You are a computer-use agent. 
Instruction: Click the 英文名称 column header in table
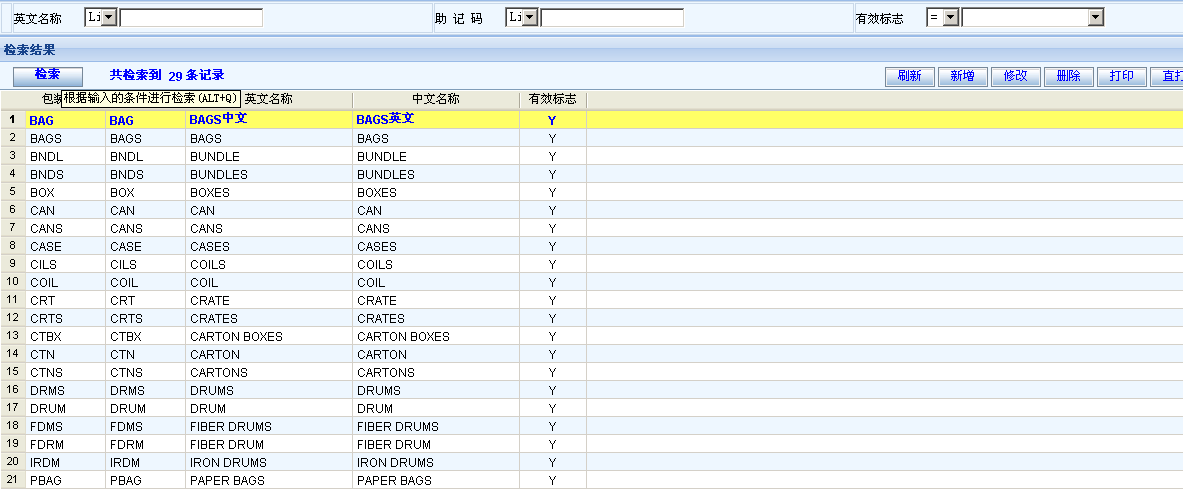click(269, 99)
